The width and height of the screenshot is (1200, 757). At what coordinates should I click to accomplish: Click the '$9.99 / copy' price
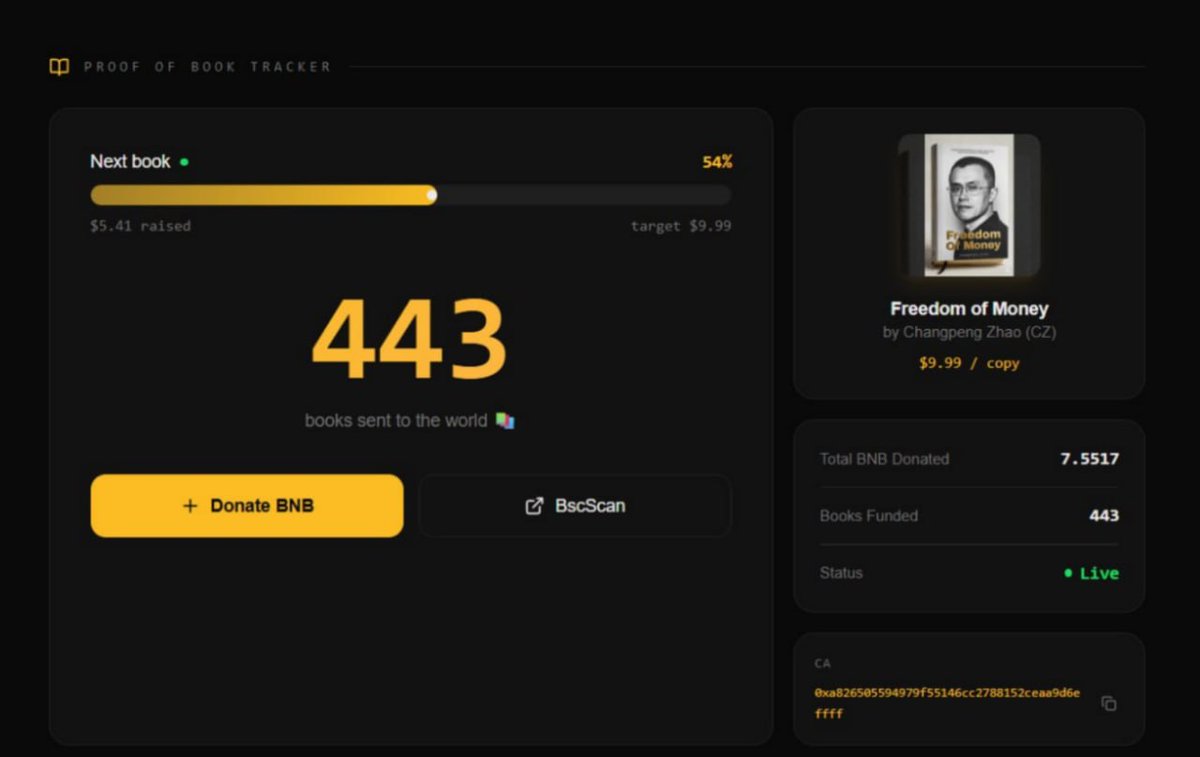[x=969, y=363]
